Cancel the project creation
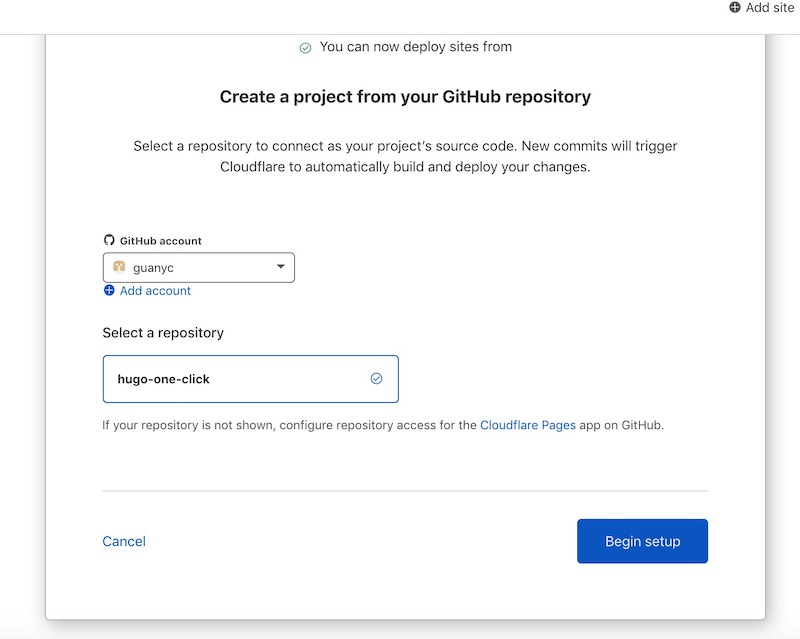Viewport: 800px width, 639px height. pyautogui.click(x=124, y=541)
